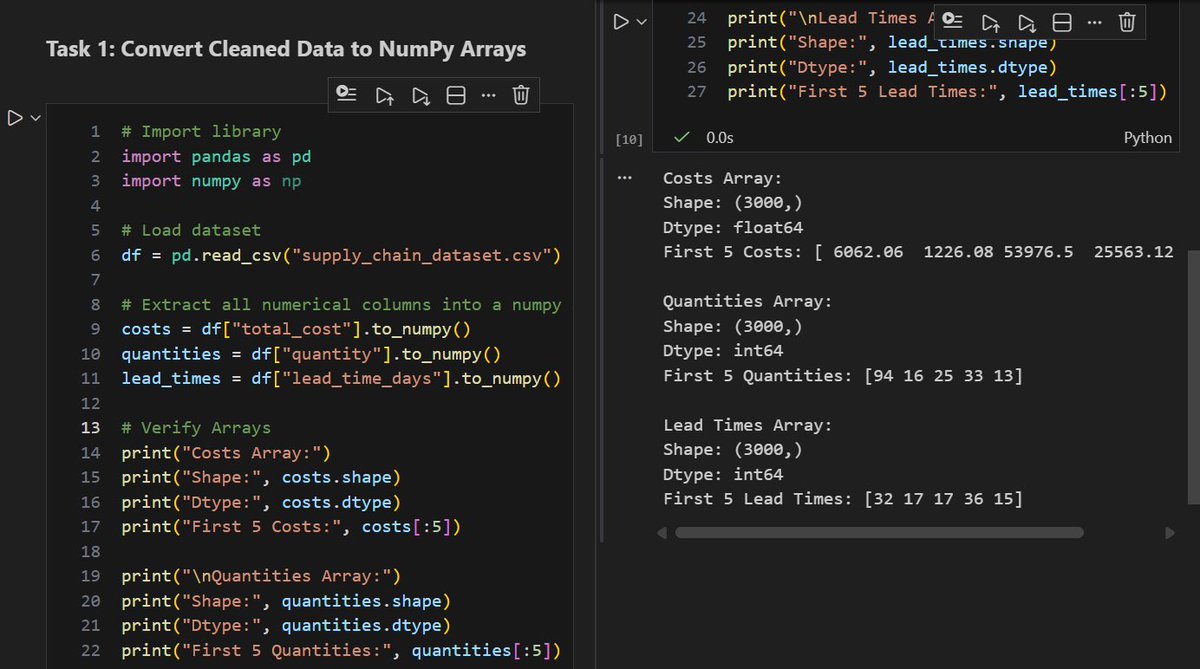The image size is (1200, 669).
Task: Click the '# Extract all numerical columns' comment
Action: [x=341, y=304]
